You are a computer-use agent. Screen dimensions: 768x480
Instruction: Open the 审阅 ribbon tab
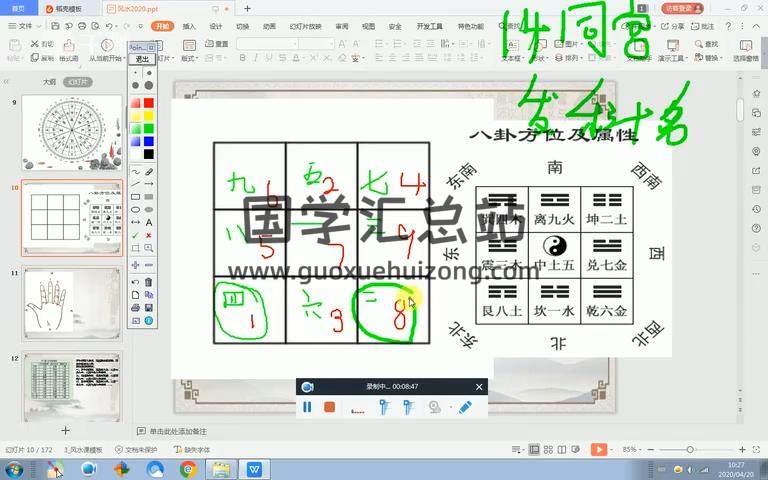[x=342, y=27]
